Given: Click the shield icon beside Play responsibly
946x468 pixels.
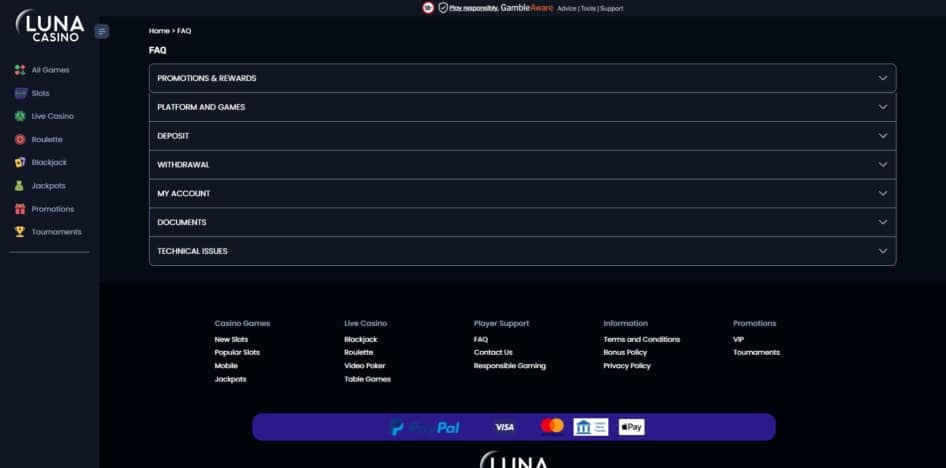Looking at the screenshot, I should click(x=443, y=8).
